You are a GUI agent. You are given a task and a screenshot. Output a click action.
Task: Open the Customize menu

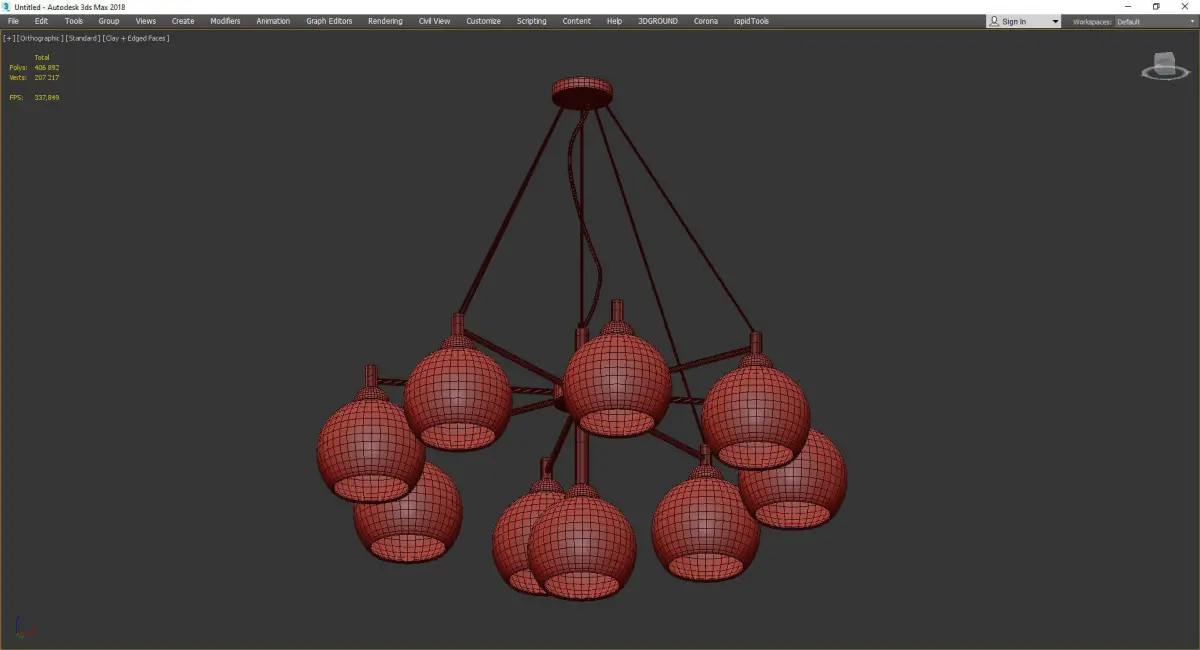[x=483, y=21]
